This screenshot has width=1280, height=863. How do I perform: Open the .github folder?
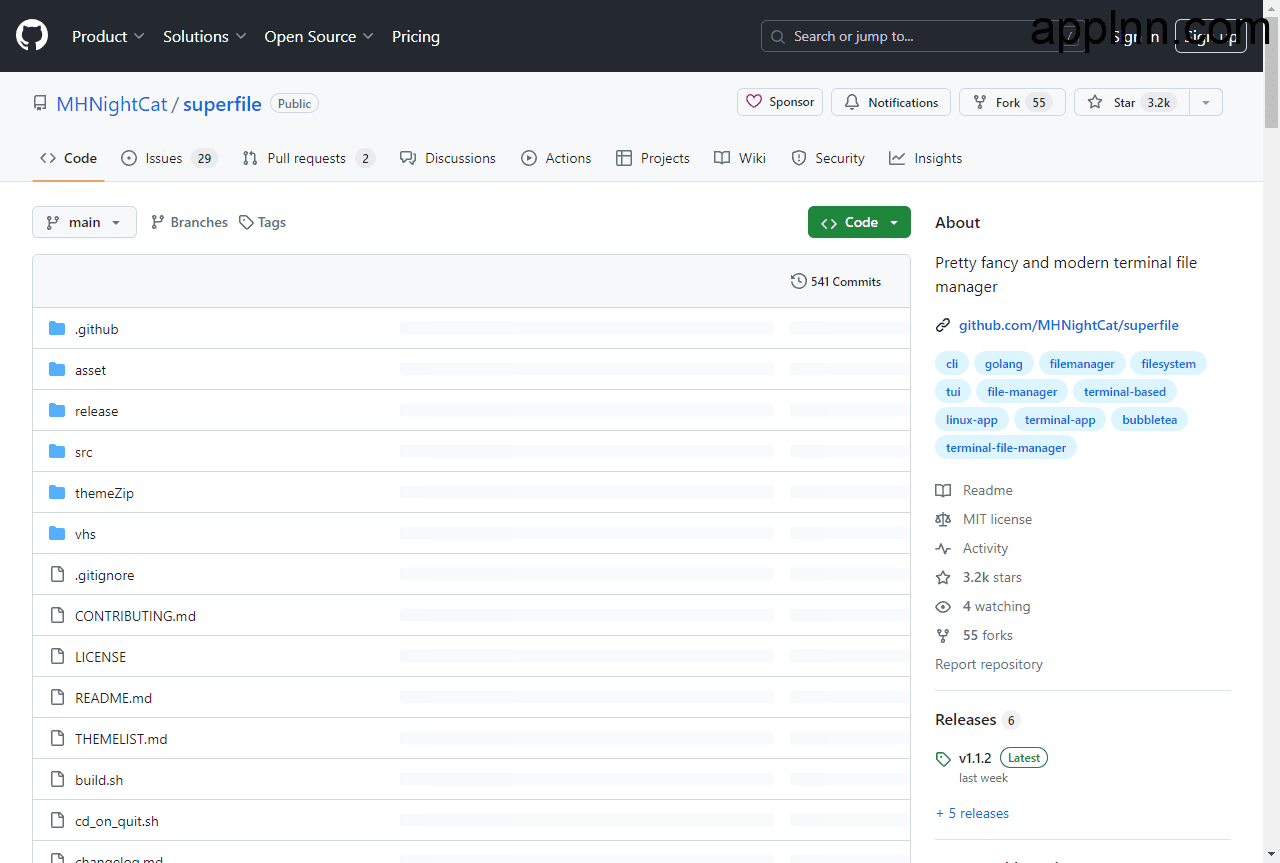[x=96, y=329]
